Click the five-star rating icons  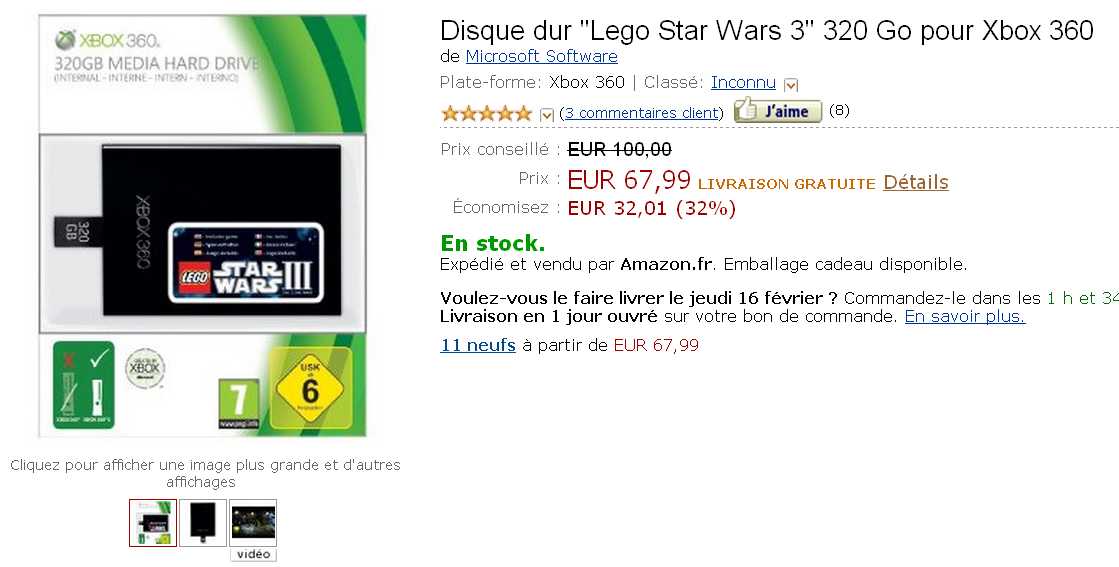coord(487,113)
